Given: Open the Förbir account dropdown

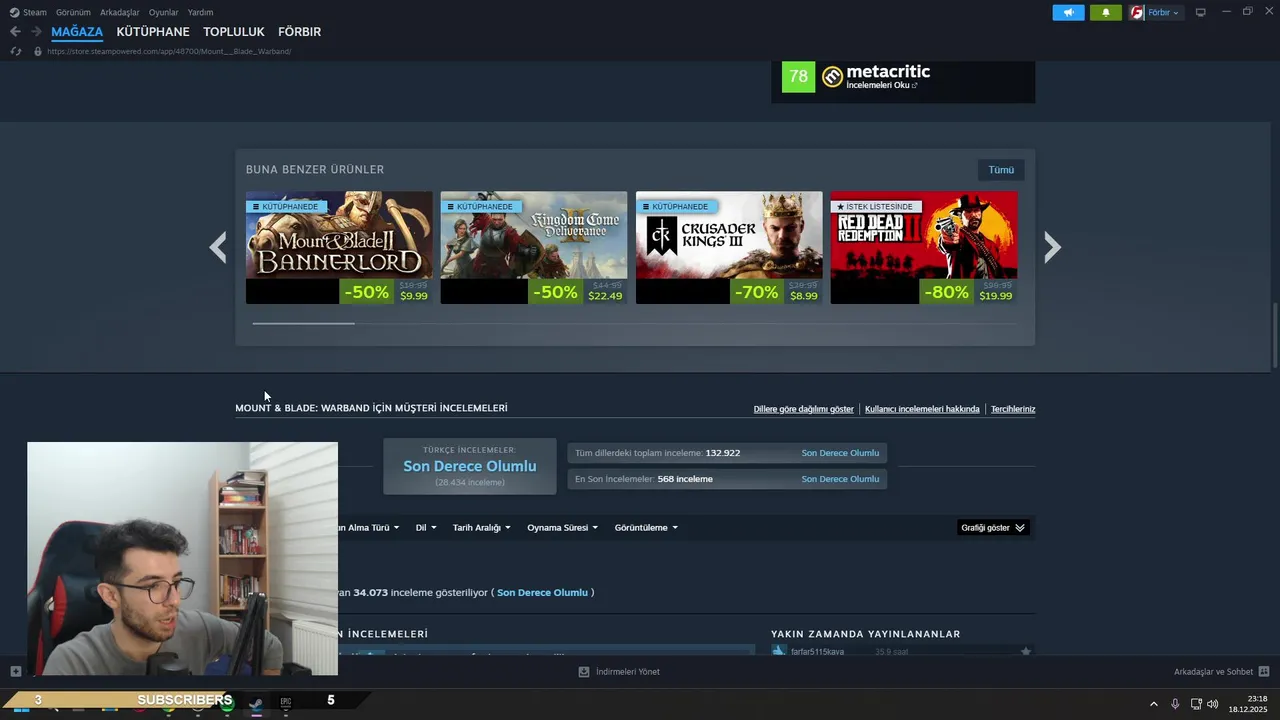Looking at the screenshot, I should pos(1155,12).
